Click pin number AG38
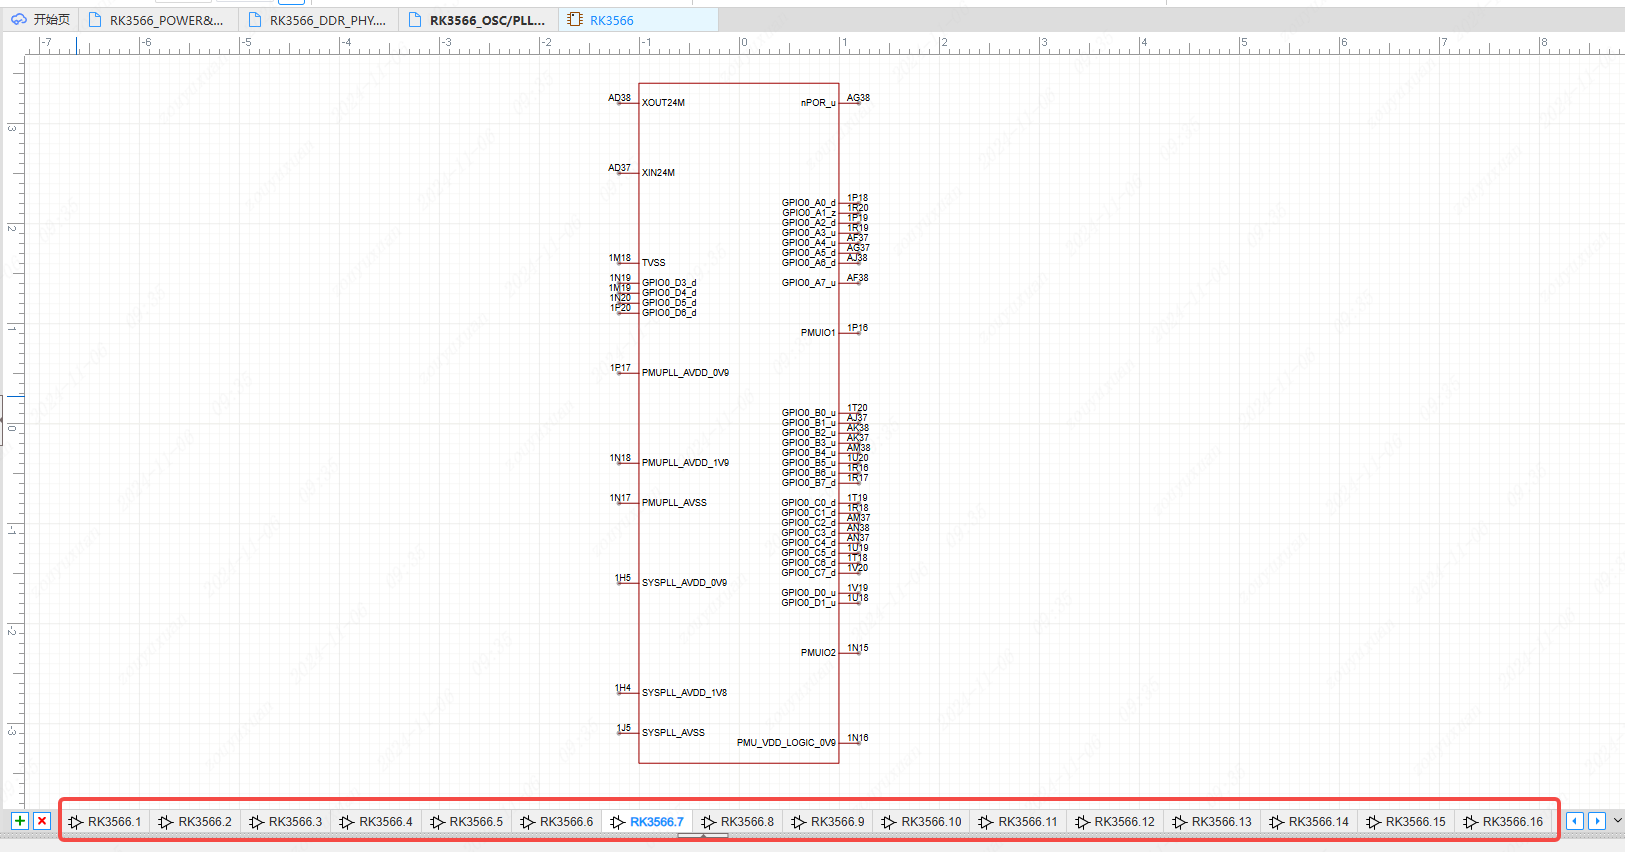 click(x=858, y=98)
